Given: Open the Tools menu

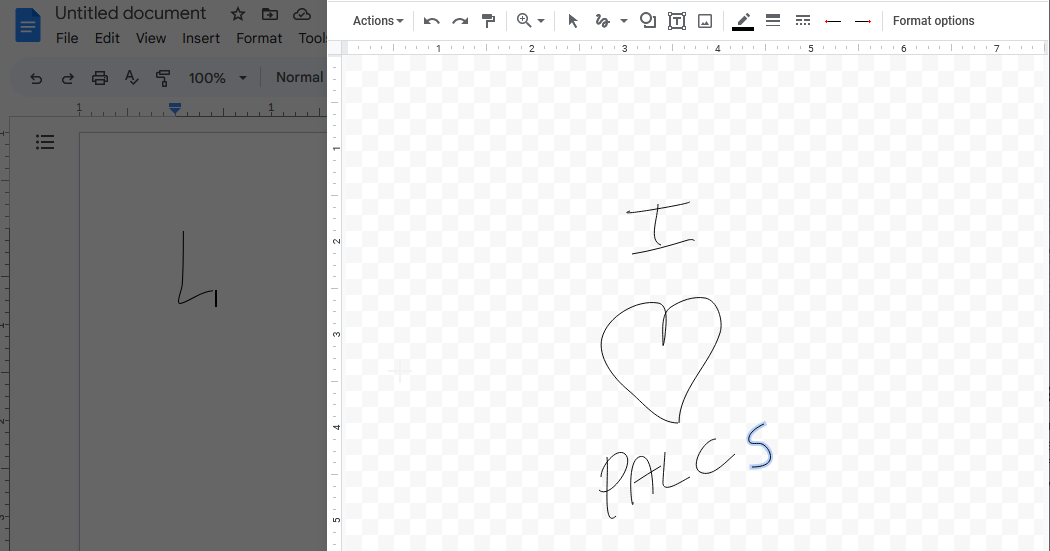Looking at the screenshot, I should (x=312, y=38).
